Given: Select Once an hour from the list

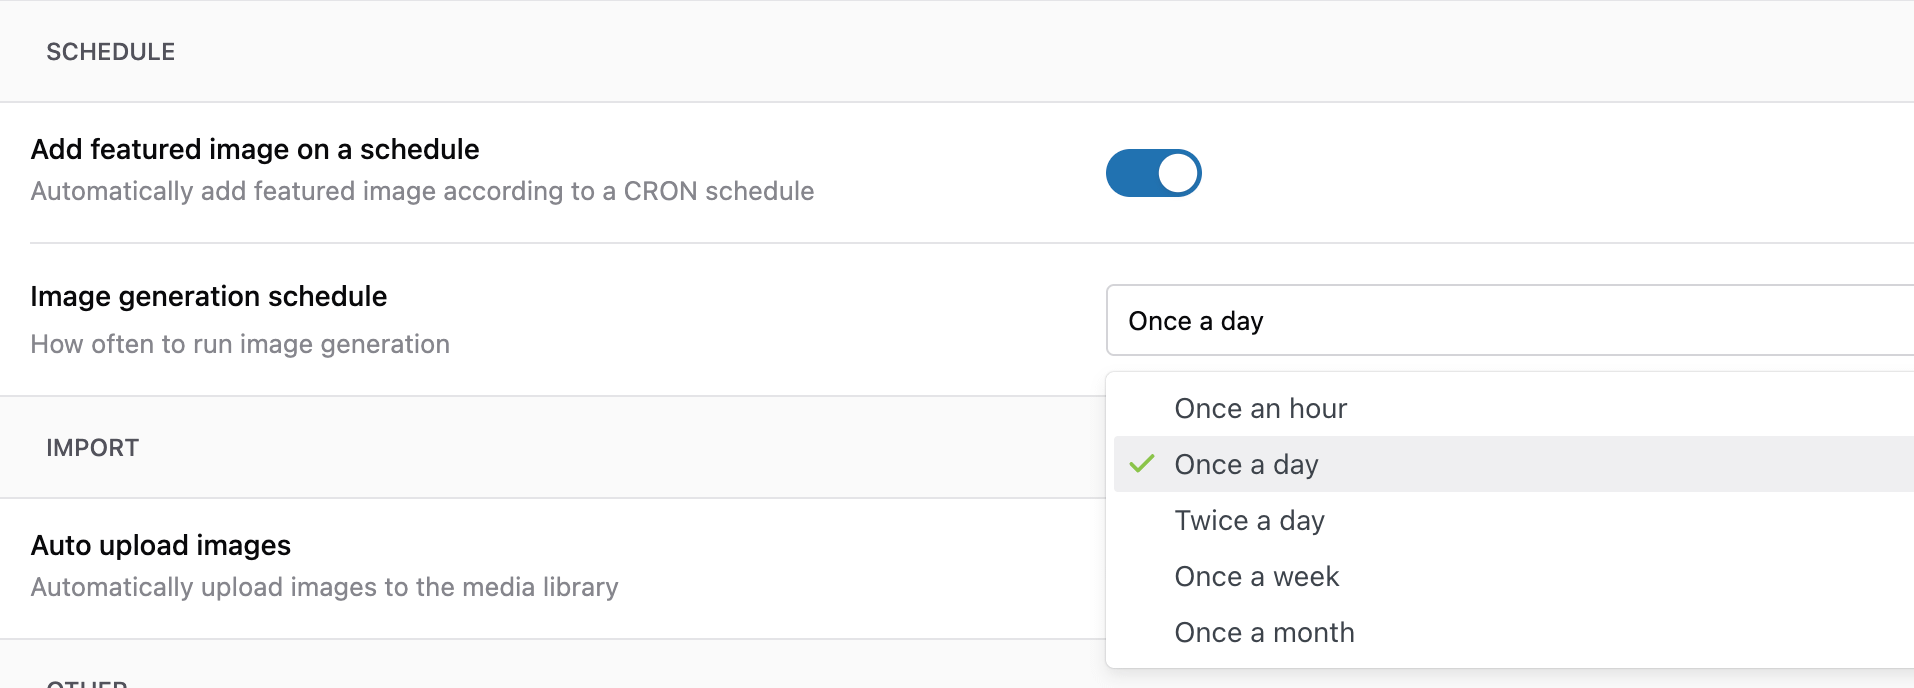Looking at the screenshot, I should [1260, 408].
